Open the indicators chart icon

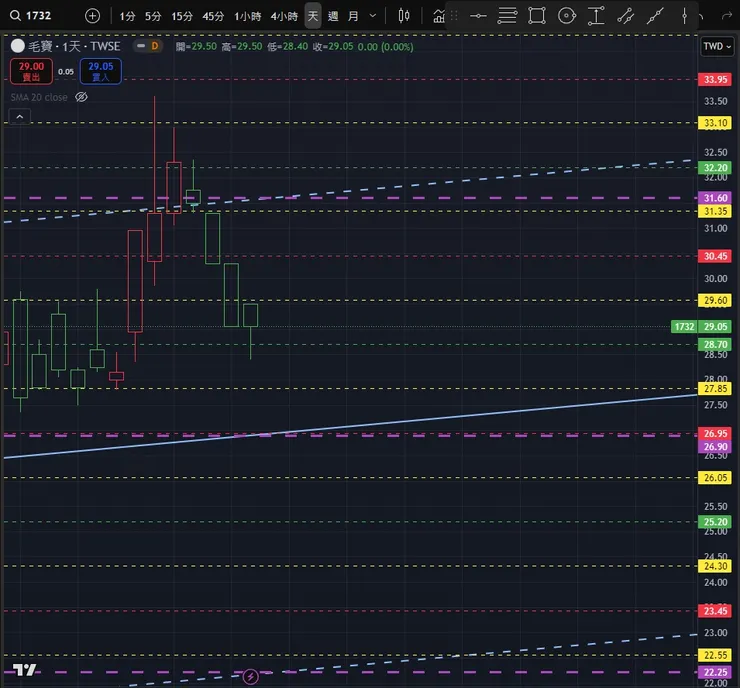click(x=439, y=17)
